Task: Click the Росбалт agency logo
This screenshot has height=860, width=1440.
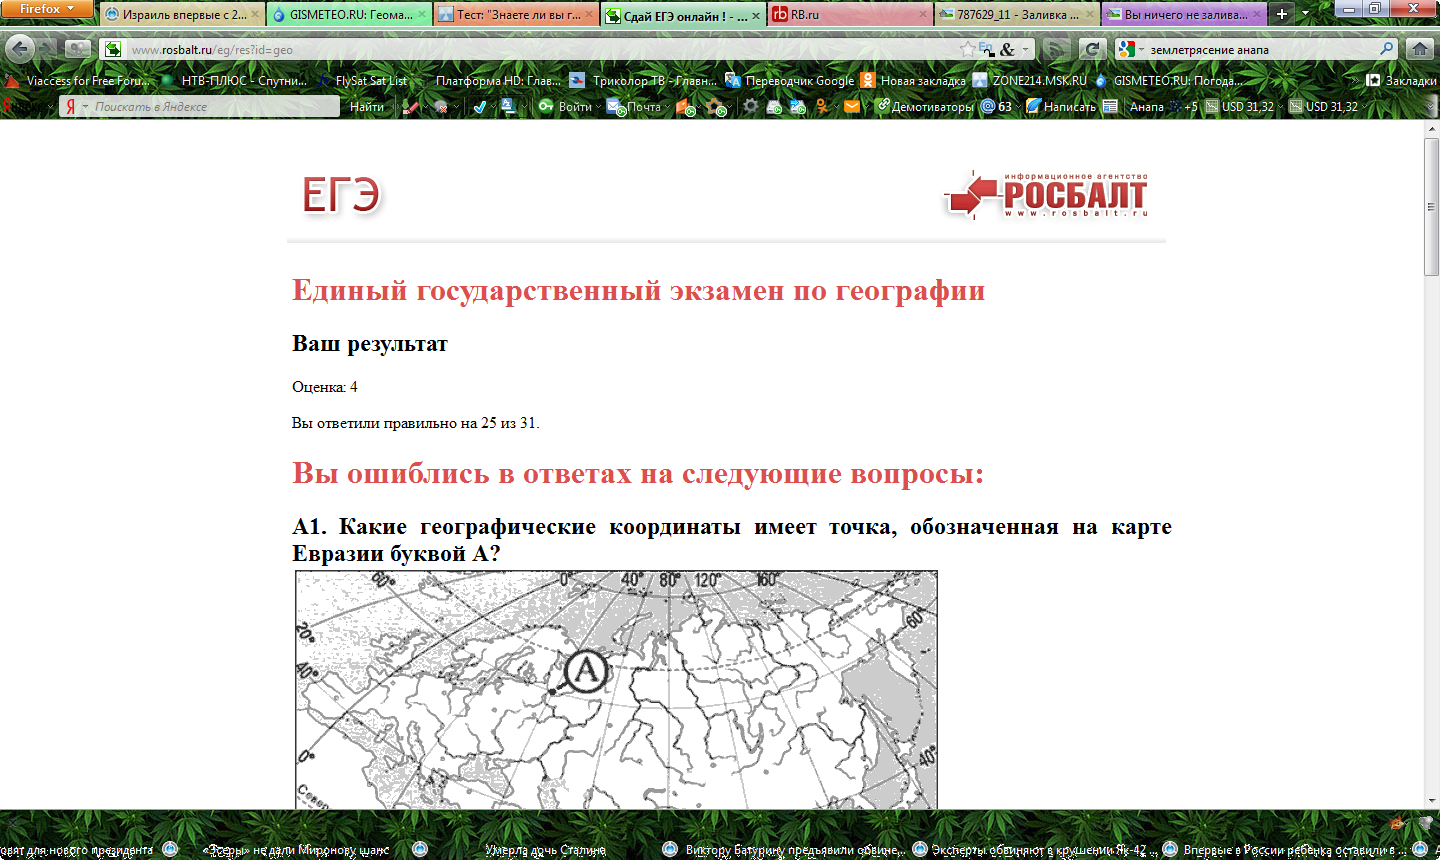Action: [x=1046, y=194]
